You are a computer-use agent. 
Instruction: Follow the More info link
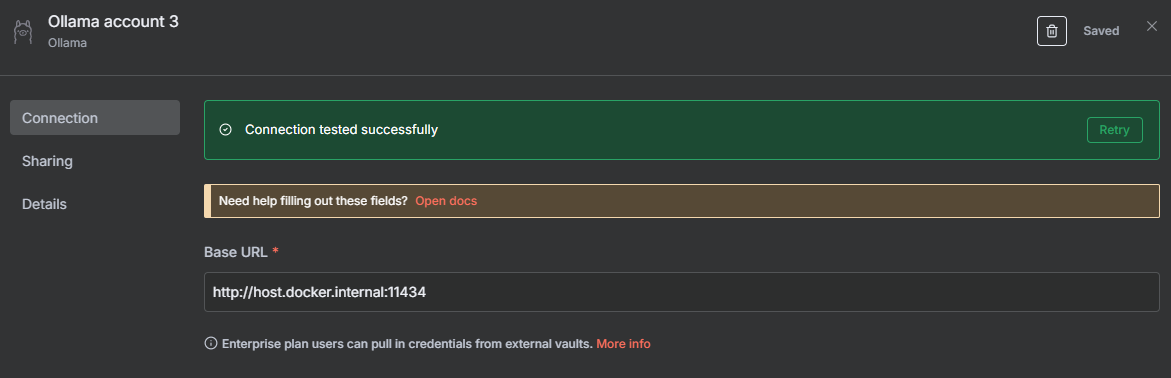click(623, 344)
